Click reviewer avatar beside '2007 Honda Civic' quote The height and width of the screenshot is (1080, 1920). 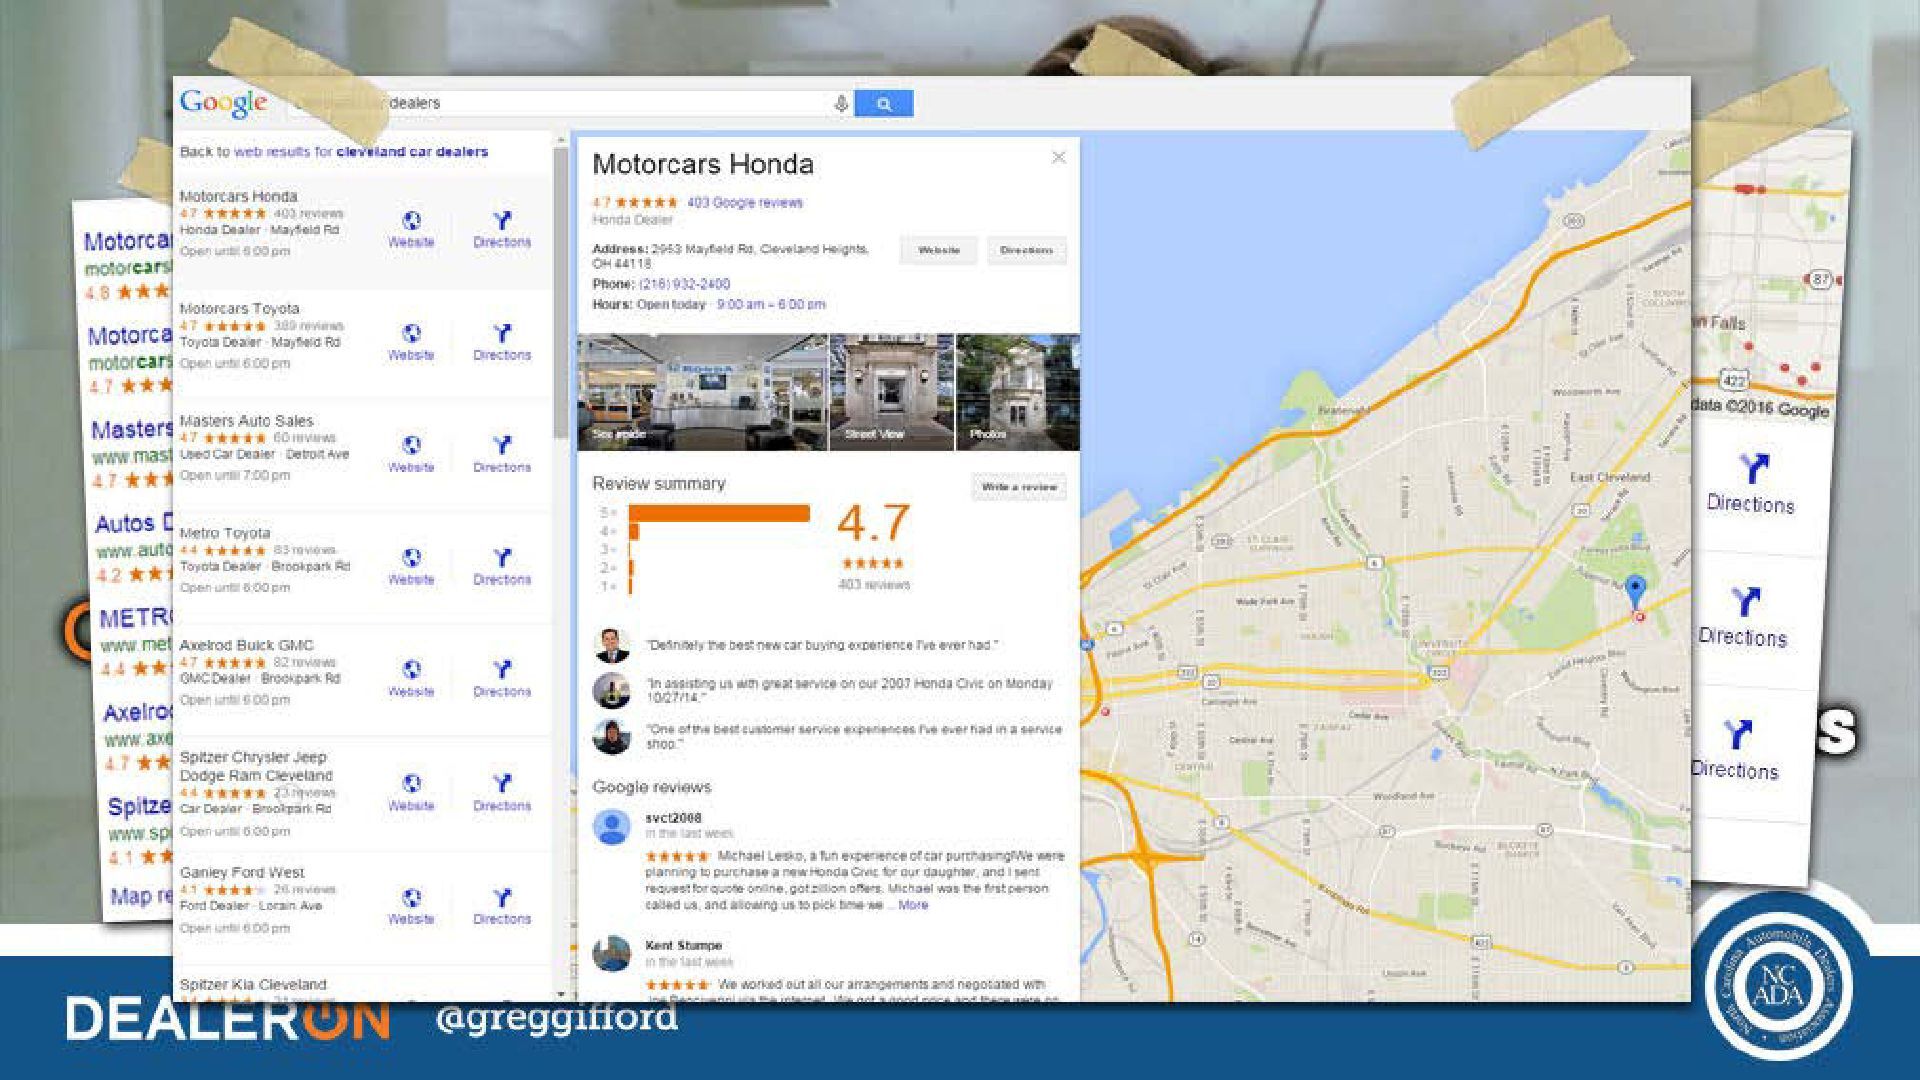(611, 690)
